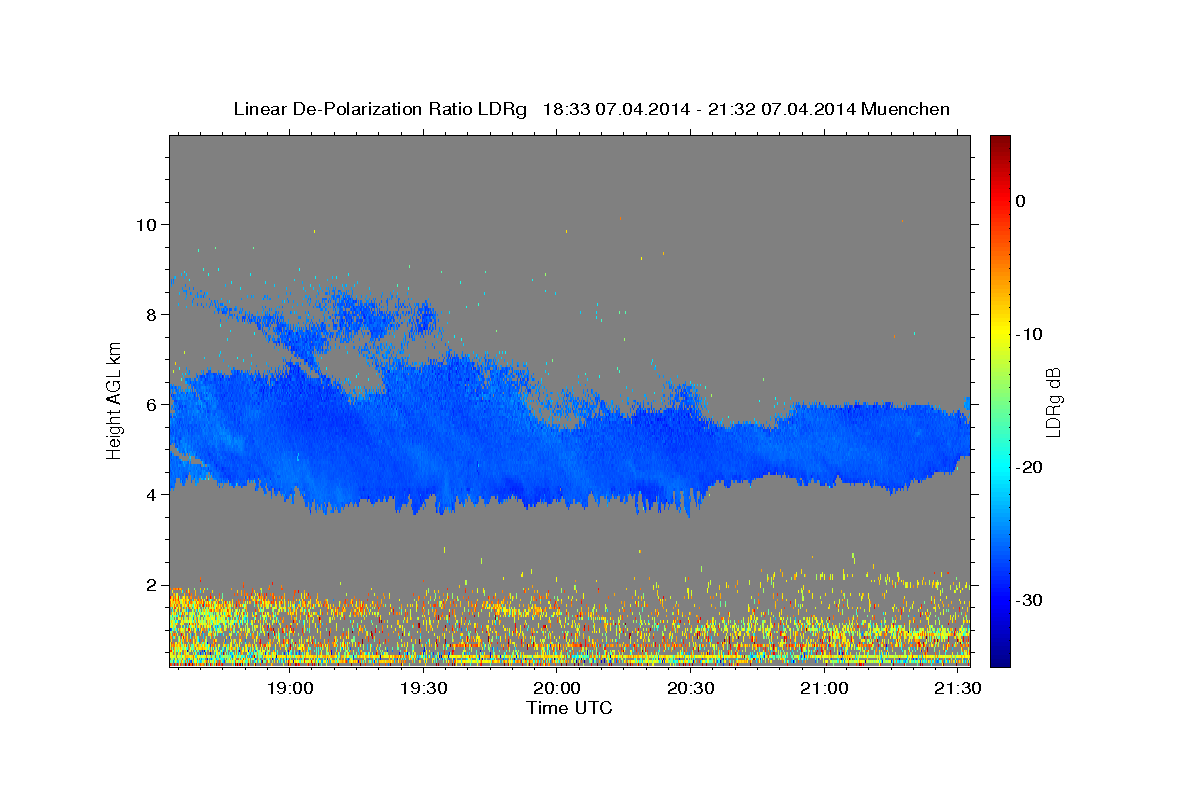Select the 19:30 time tick label
The image size is (1200, 800).
coord(423,689)
